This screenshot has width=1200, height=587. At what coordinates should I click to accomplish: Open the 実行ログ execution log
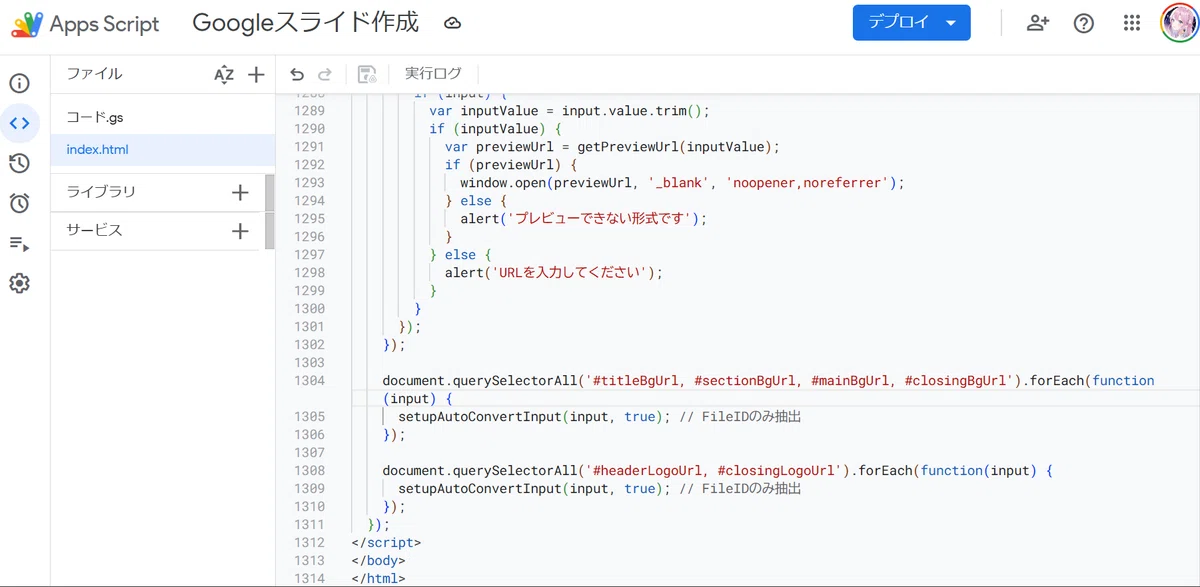[x=433, y=73]
